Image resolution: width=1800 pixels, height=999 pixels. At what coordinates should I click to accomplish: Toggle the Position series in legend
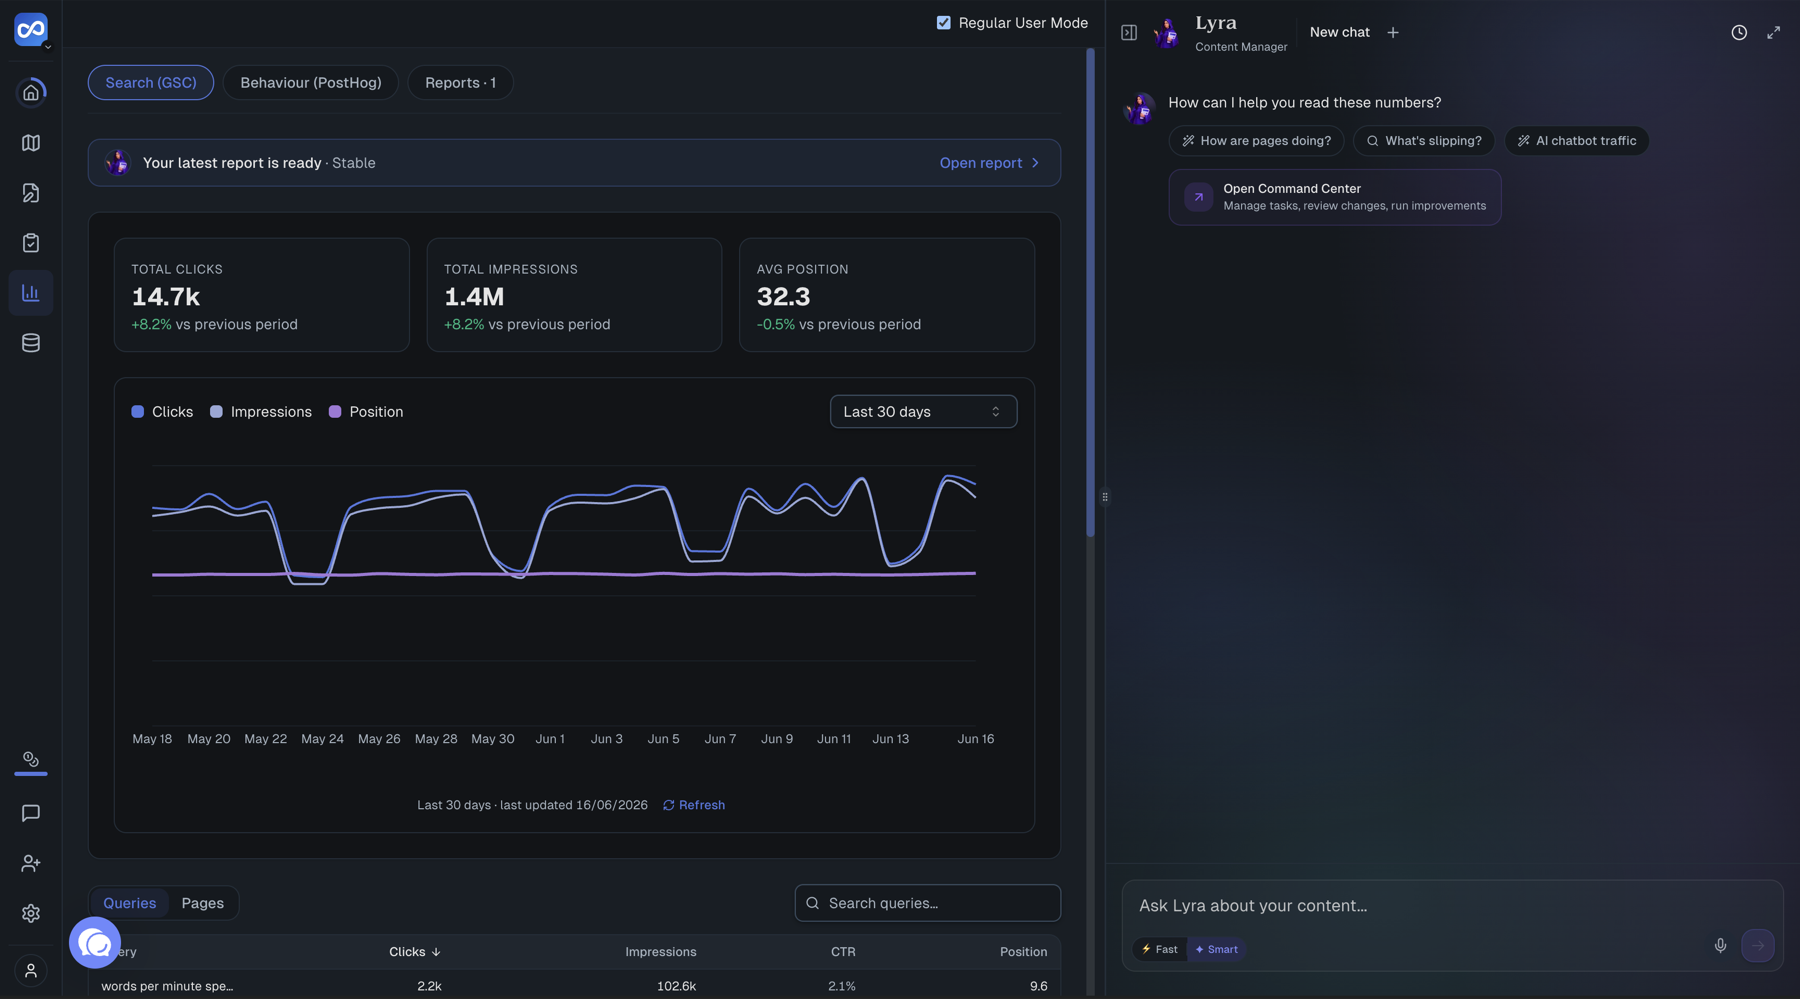coord(366,412)
